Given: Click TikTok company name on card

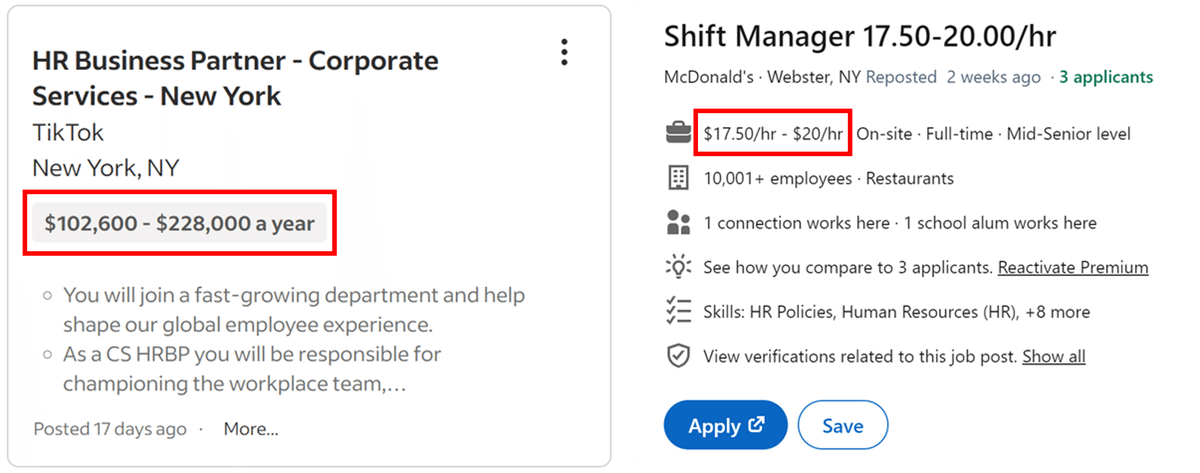Looking at the screenshot, I should click(68, 132).
